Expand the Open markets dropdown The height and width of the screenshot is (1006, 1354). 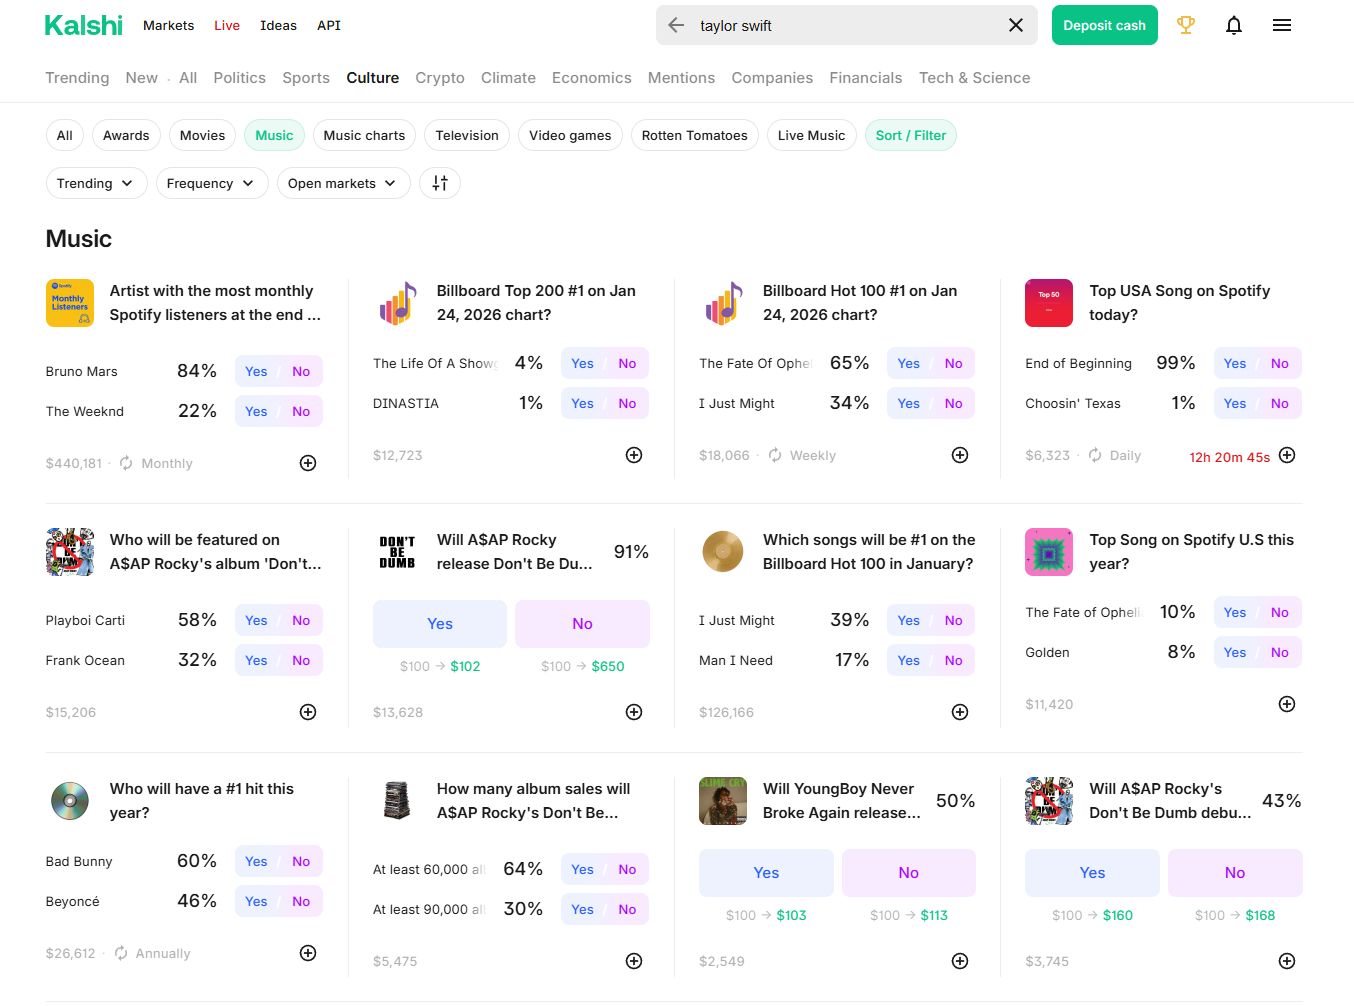pos(342,183)
